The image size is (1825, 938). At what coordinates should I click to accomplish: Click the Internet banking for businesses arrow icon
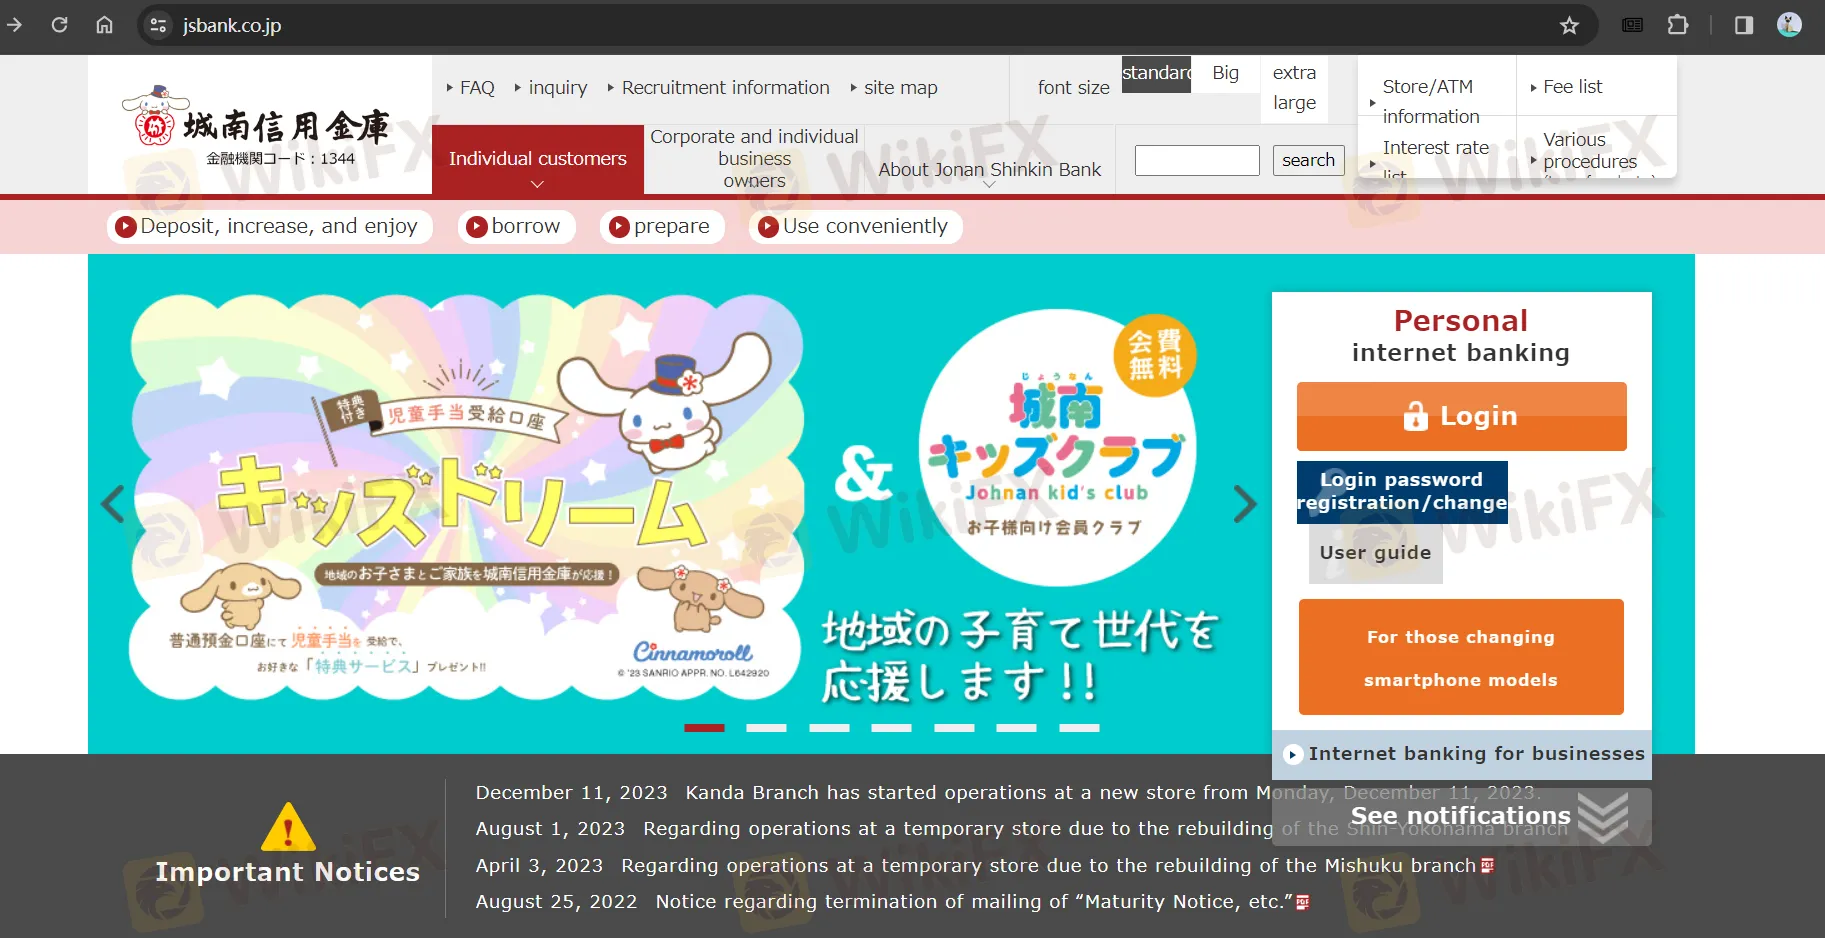(1293, 755)
